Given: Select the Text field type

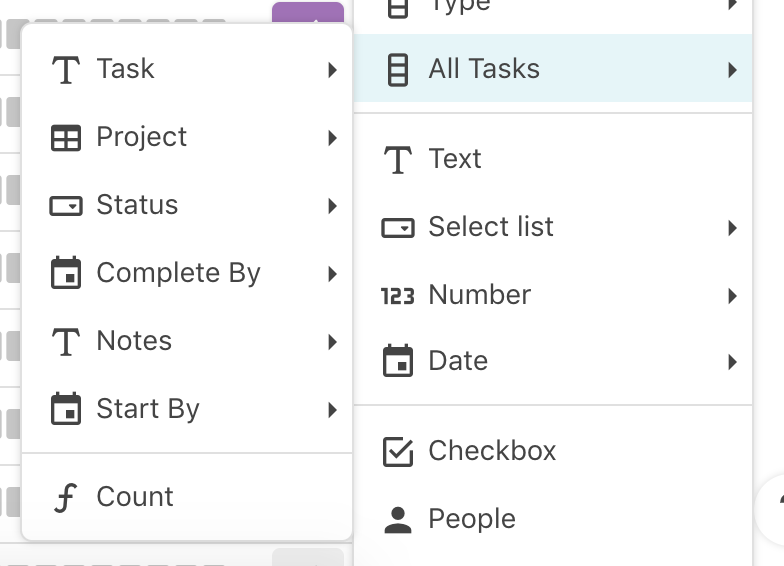Looking at the screenshot, I should (x=553, y=160).
